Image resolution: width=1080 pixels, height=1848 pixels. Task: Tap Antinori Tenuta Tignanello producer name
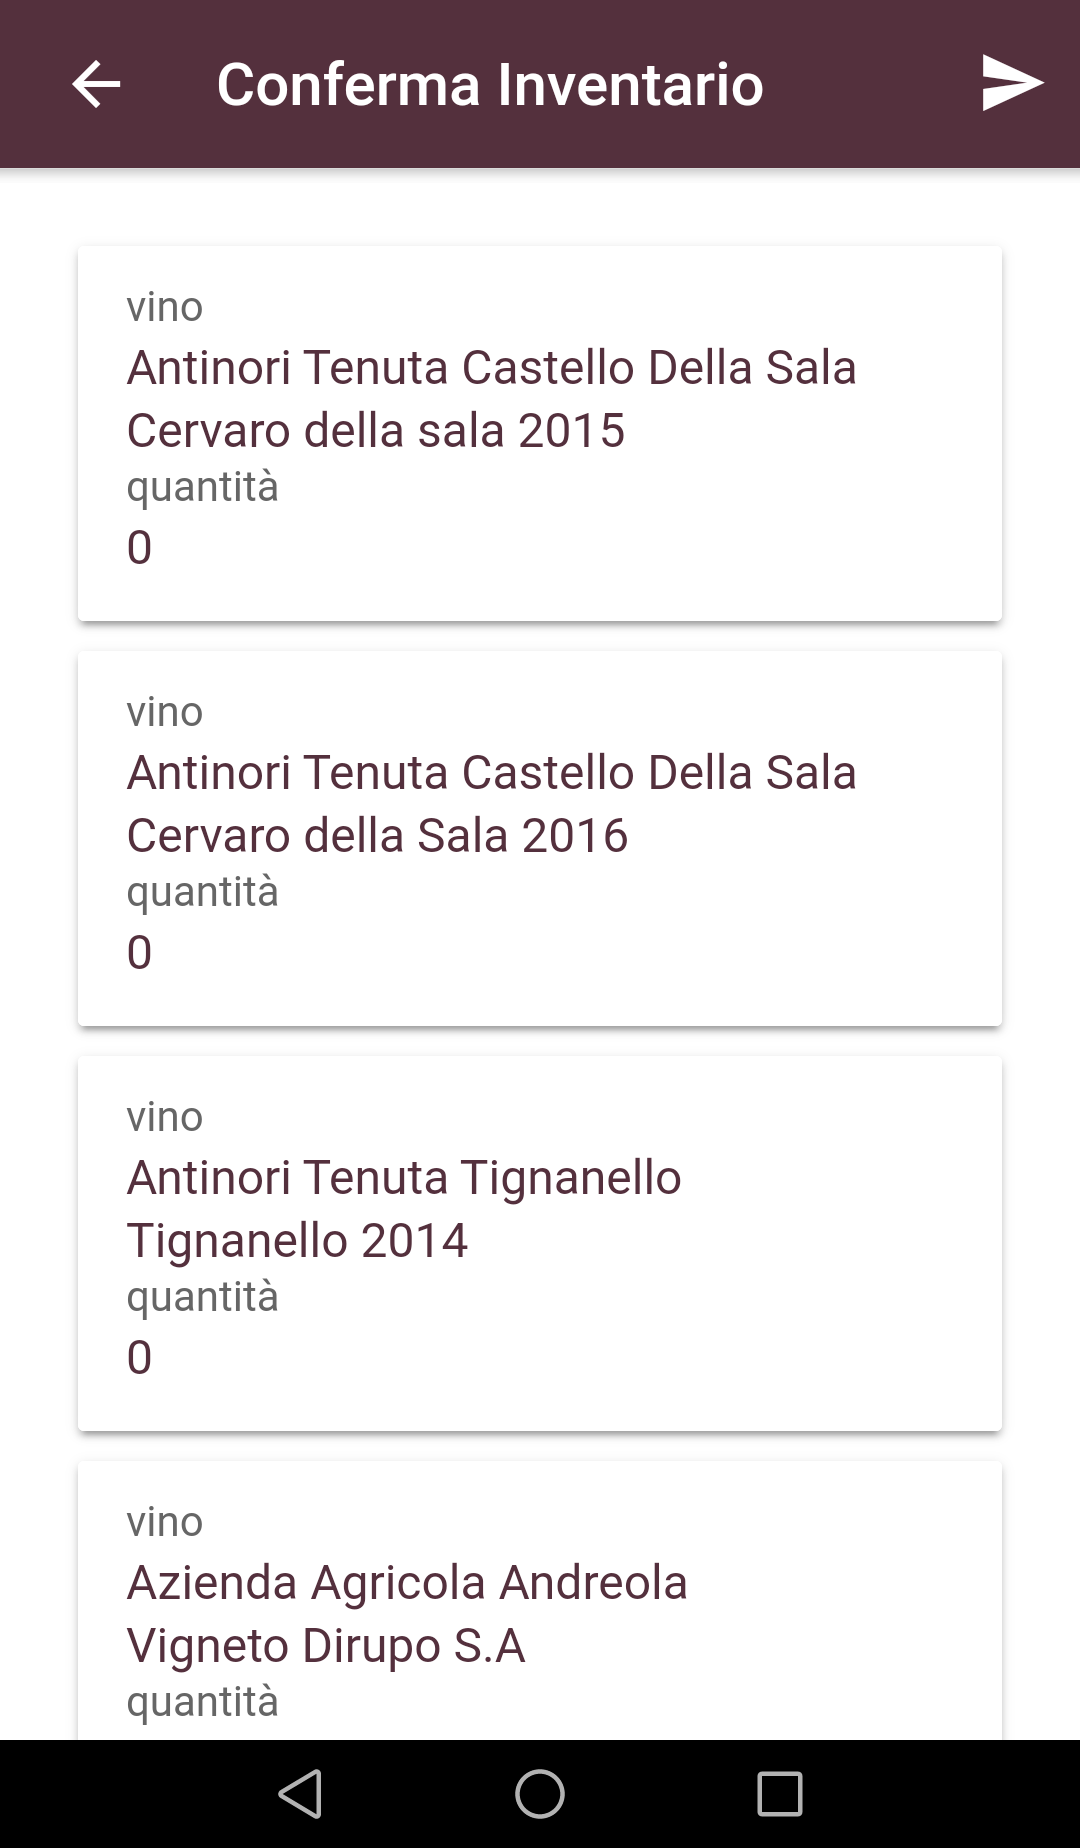point(404,1178)
